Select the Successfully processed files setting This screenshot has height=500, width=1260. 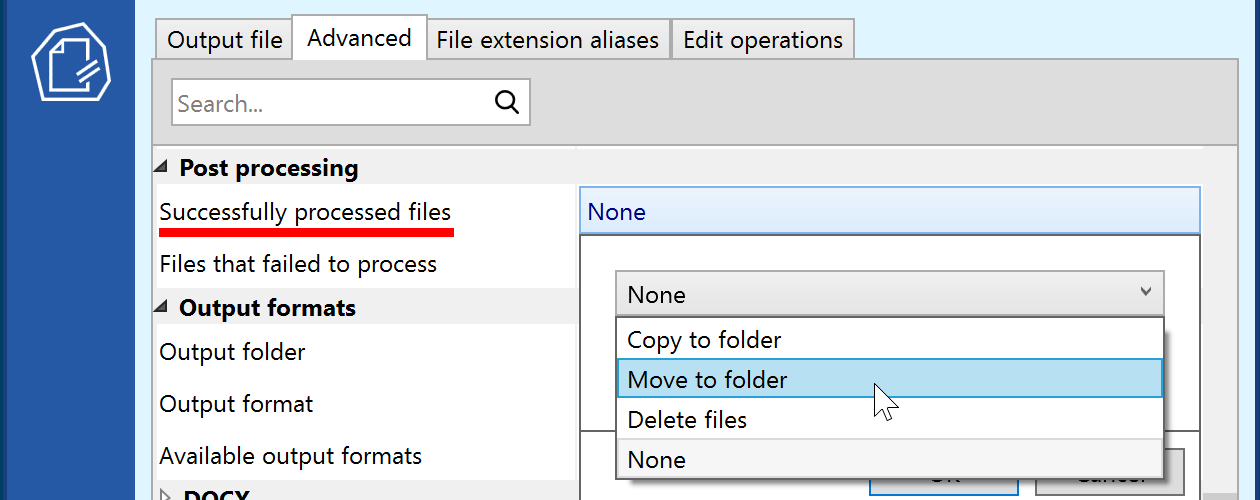305,213
